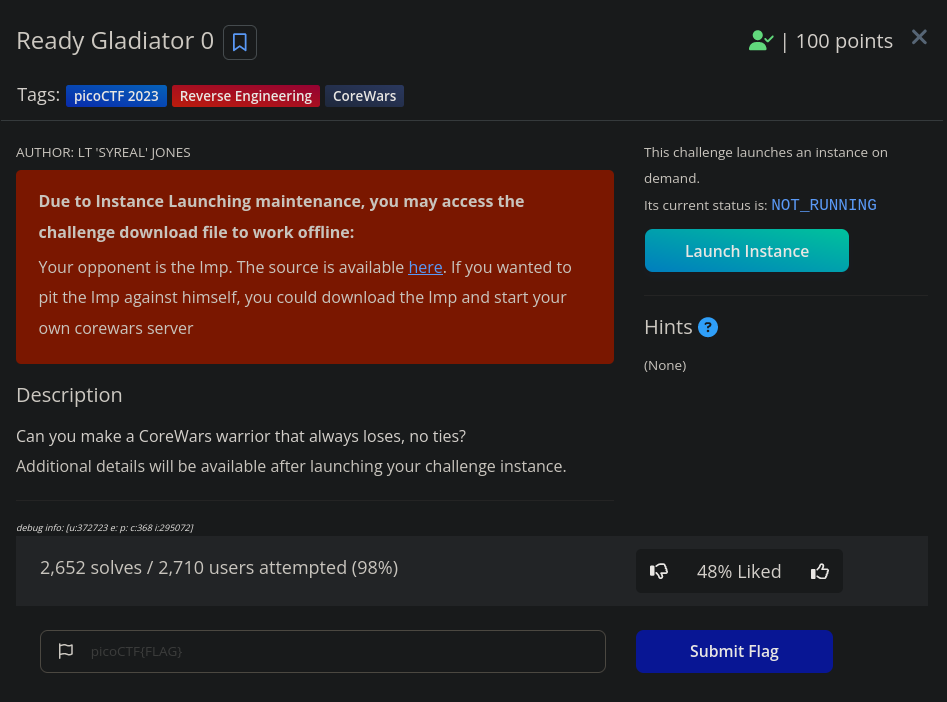The height and width of the screenshot is (702, 947).
Task: Click the 48% Liked label
Action: point(739,572)
